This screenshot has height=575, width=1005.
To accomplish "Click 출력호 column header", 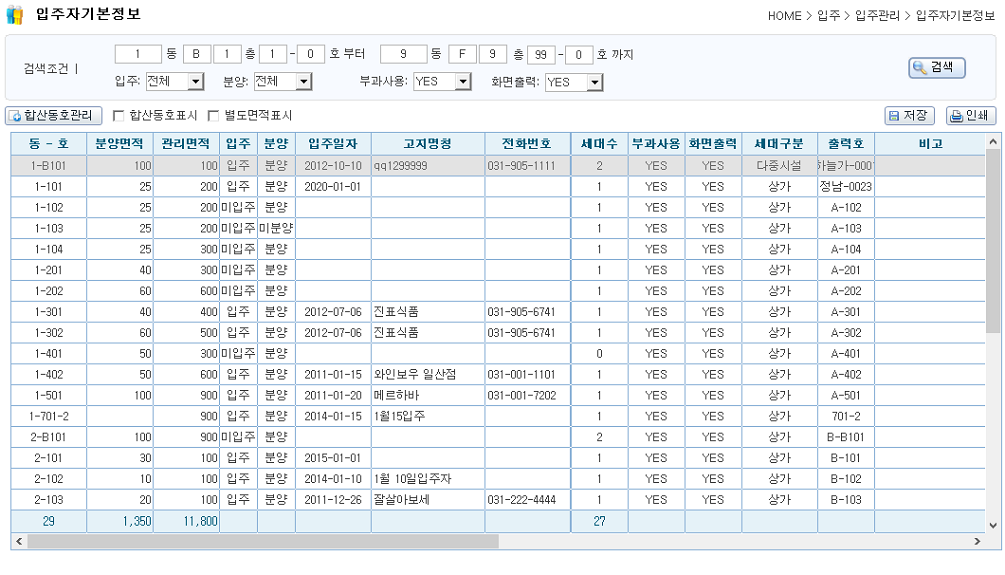I will click(846, 144).
